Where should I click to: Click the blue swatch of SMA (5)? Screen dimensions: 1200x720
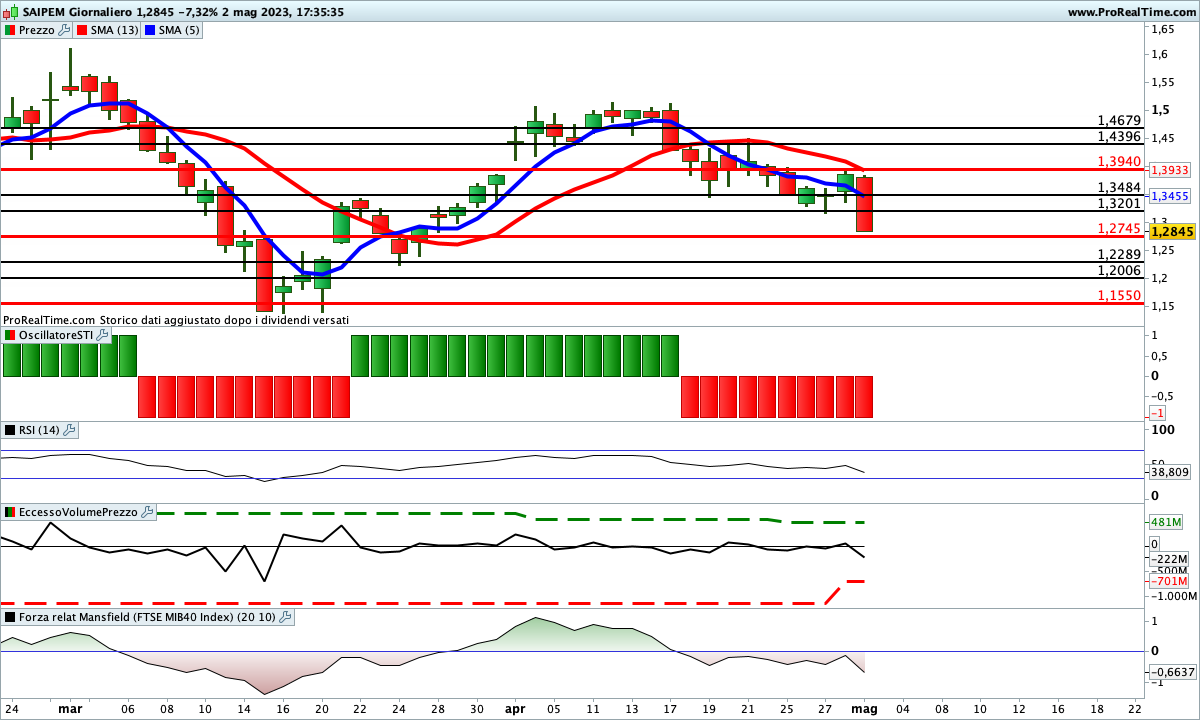150,30
